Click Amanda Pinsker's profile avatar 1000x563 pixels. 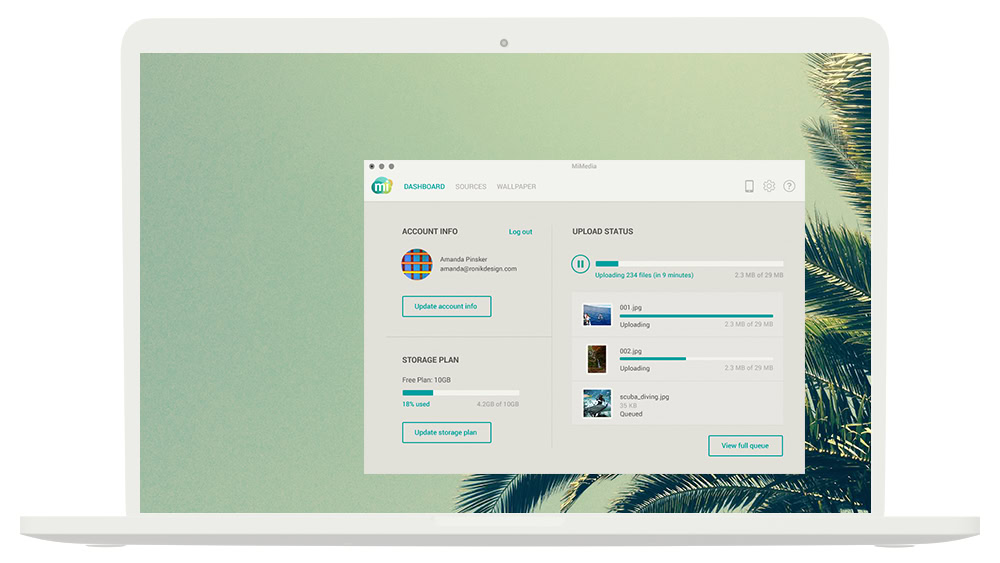pyautogui.click(x=417, y=264)
